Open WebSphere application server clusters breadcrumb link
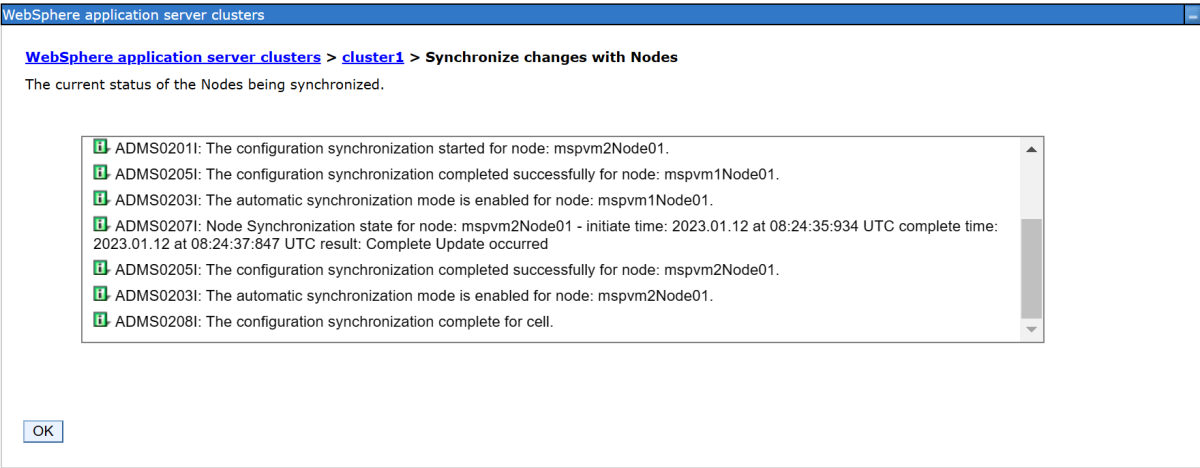This screenshot has height=468, width=1200. coord(173,57)
